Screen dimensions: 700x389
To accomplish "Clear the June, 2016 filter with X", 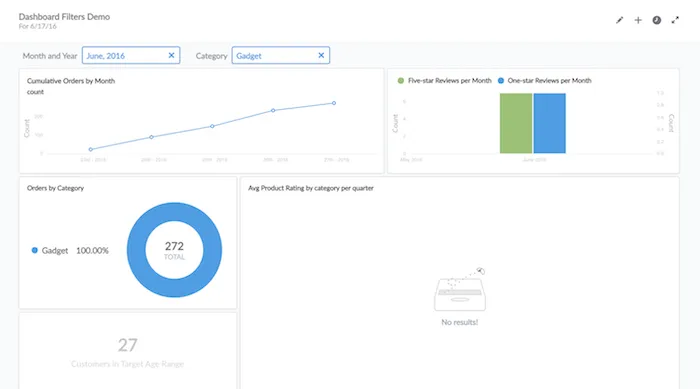I will [x=171, y=55].
